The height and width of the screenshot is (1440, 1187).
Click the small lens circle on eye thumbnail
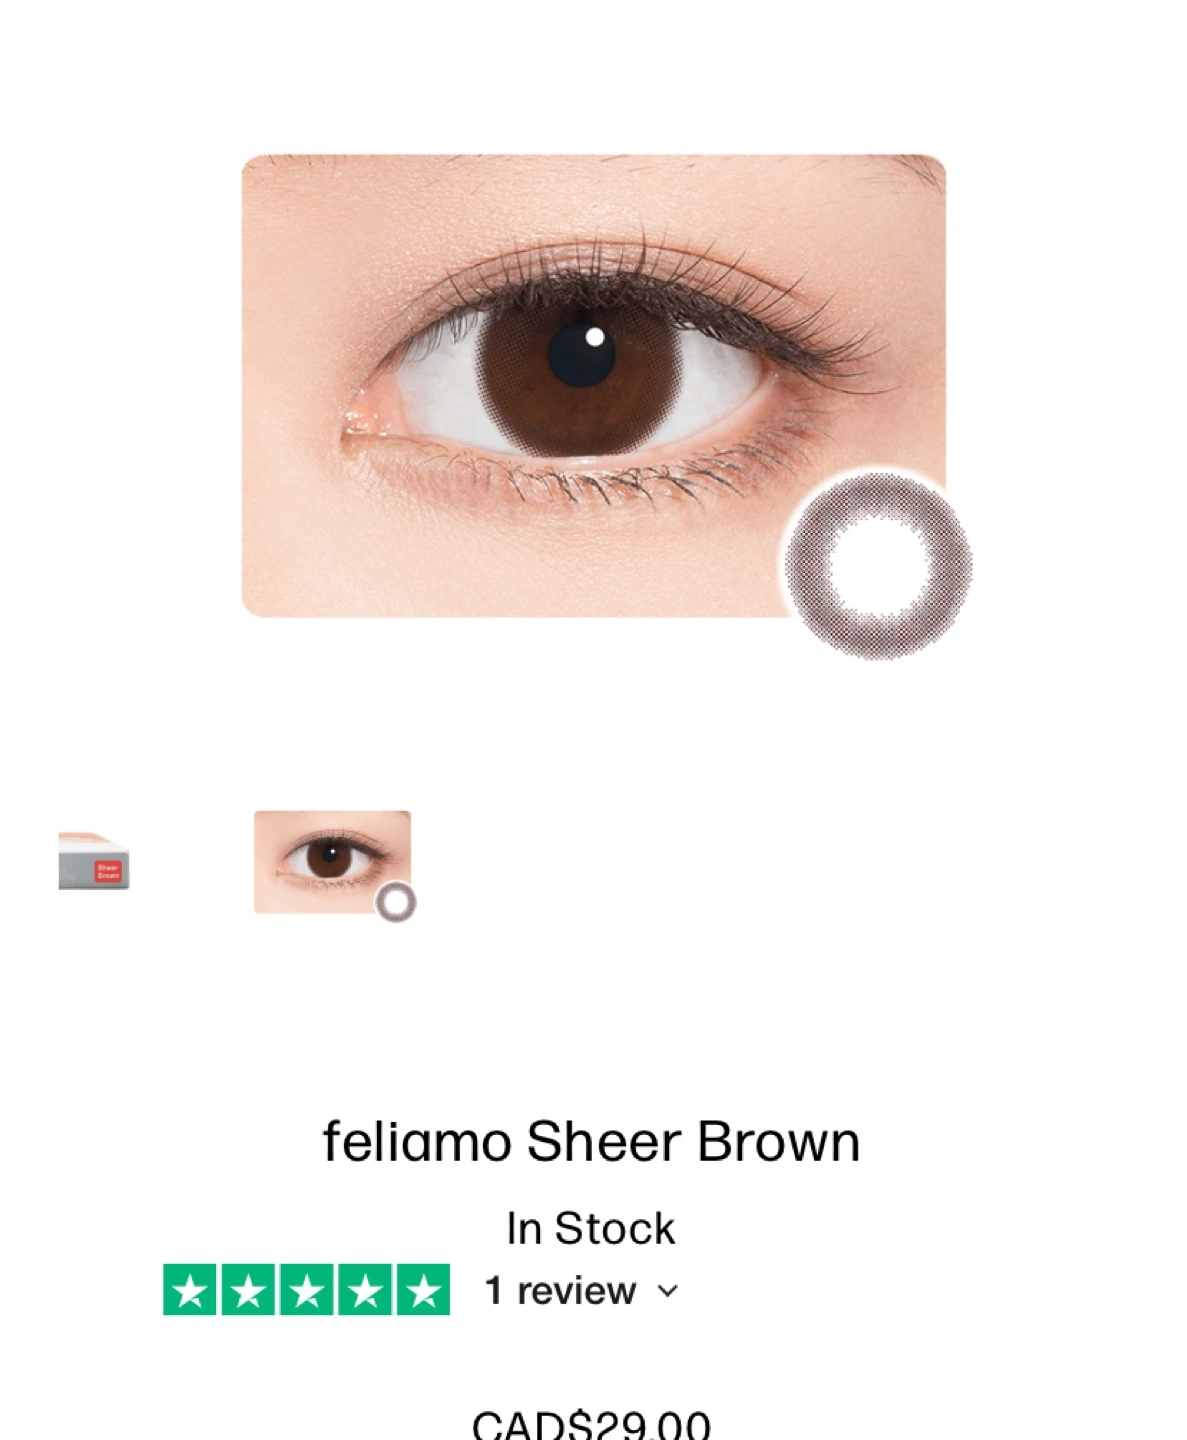coord(395,902)
